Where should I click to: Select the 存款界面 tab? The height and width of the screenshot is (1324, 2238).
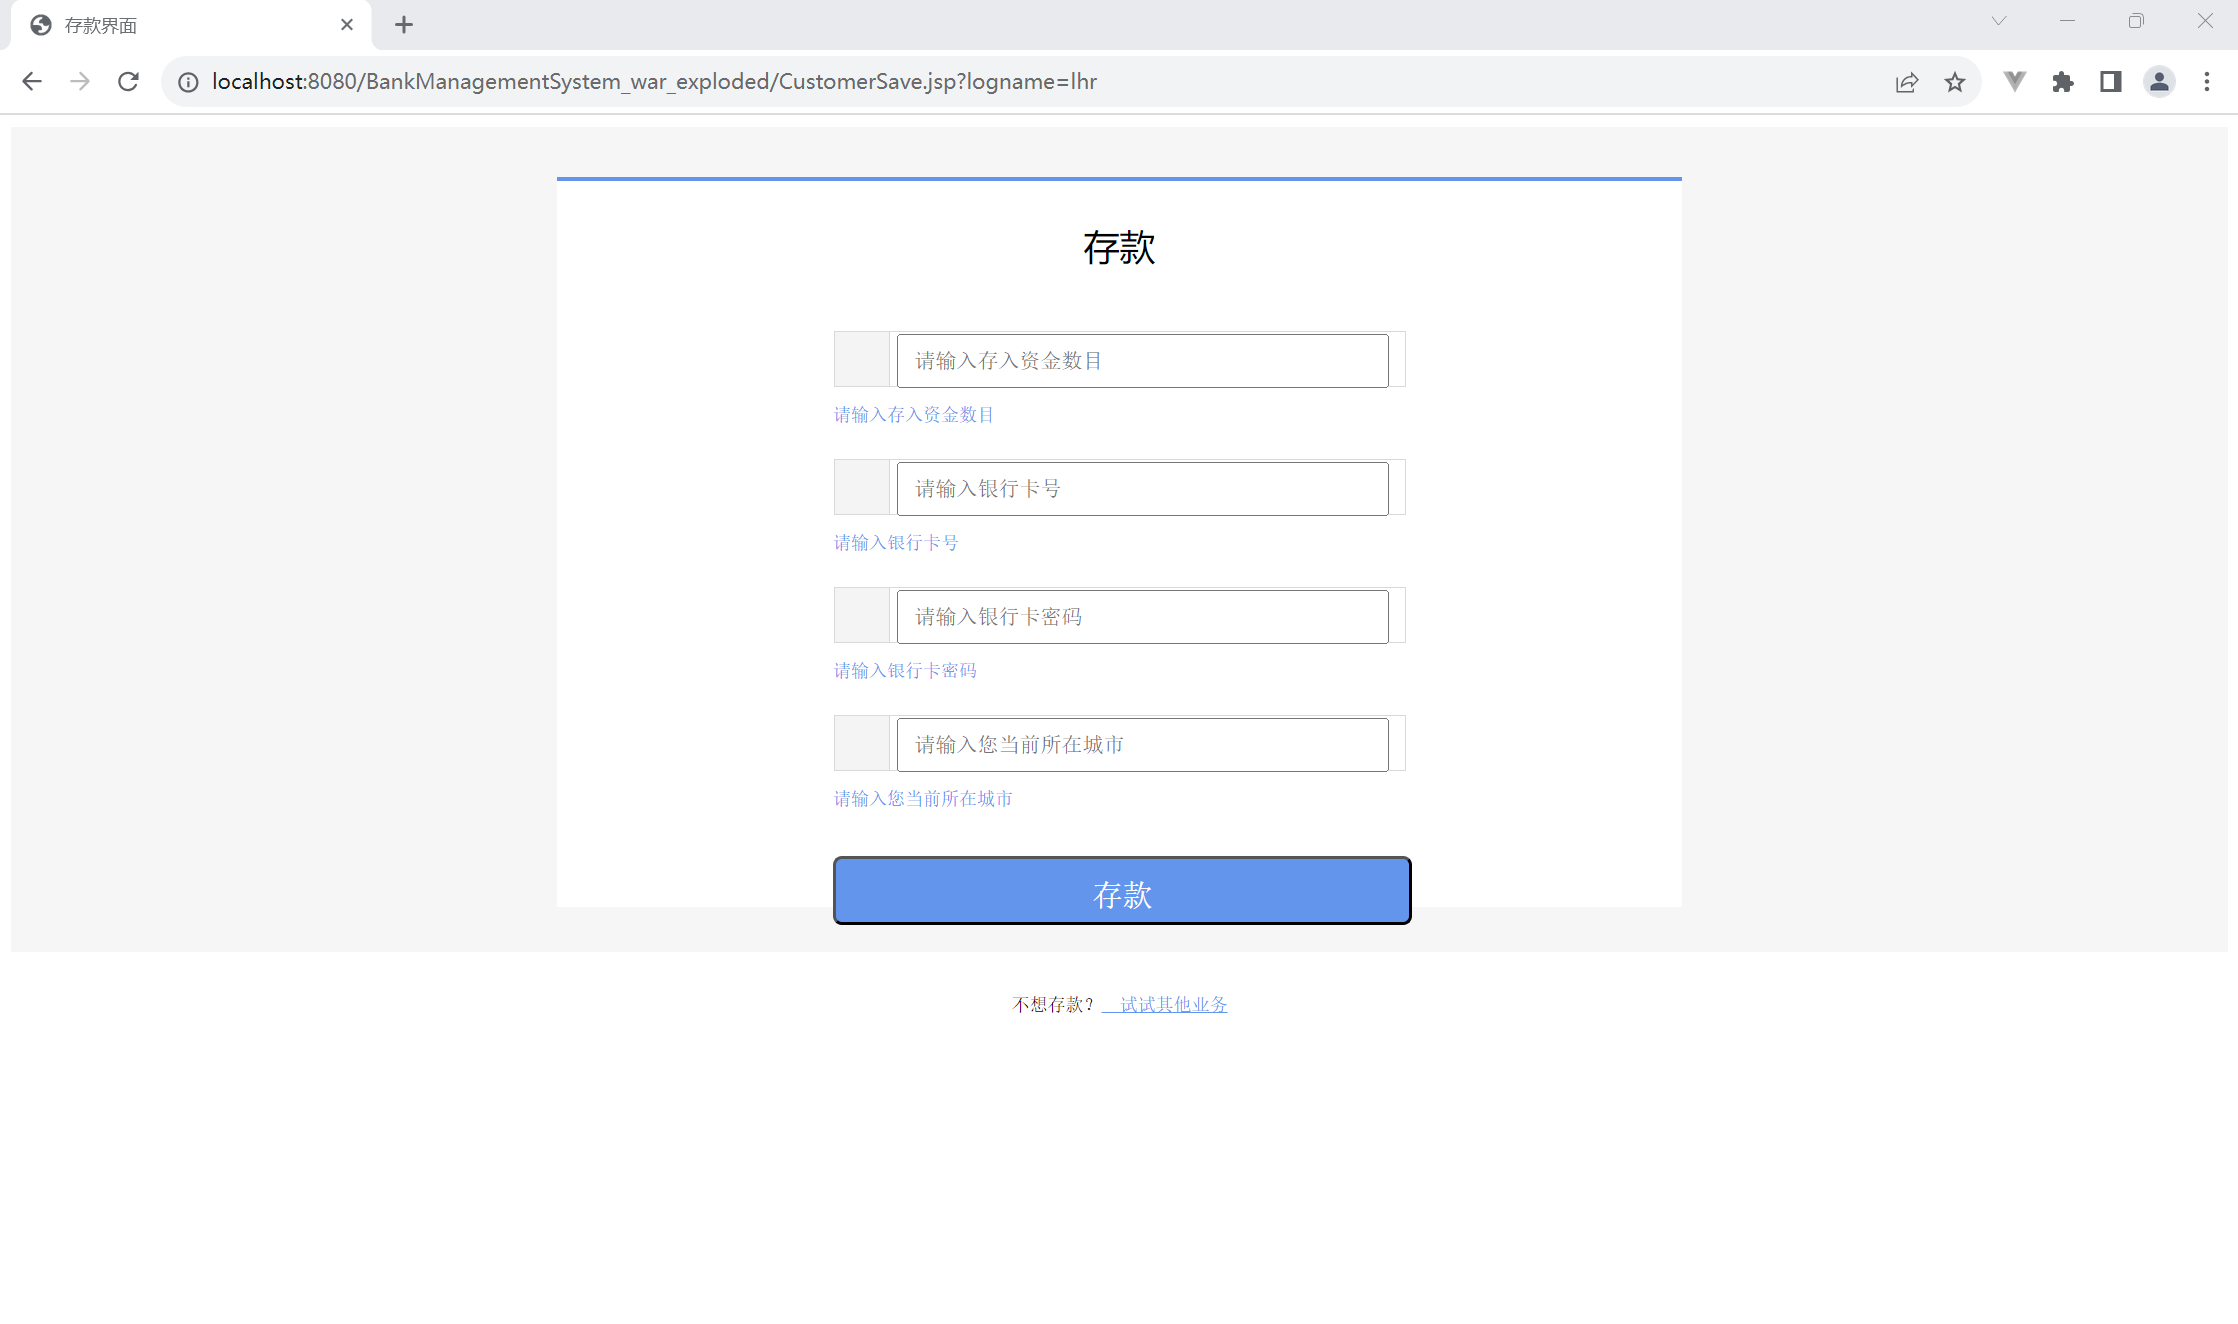180,25
